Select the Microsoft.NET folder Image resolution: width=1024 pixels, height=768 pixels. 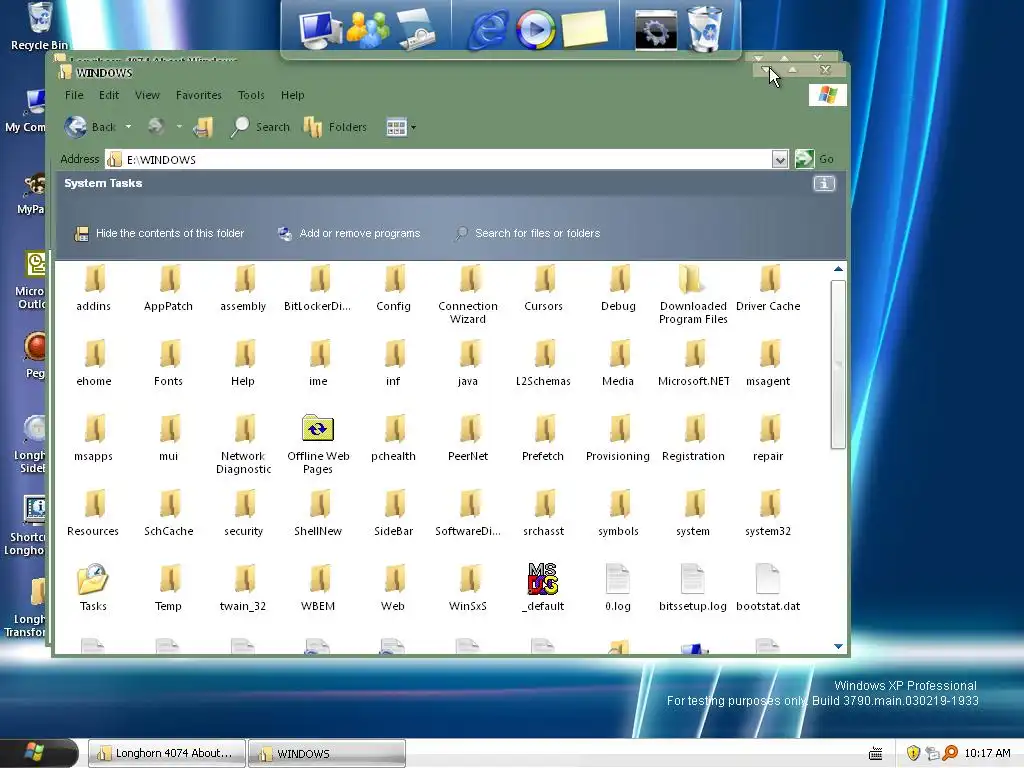pos(694,363)
